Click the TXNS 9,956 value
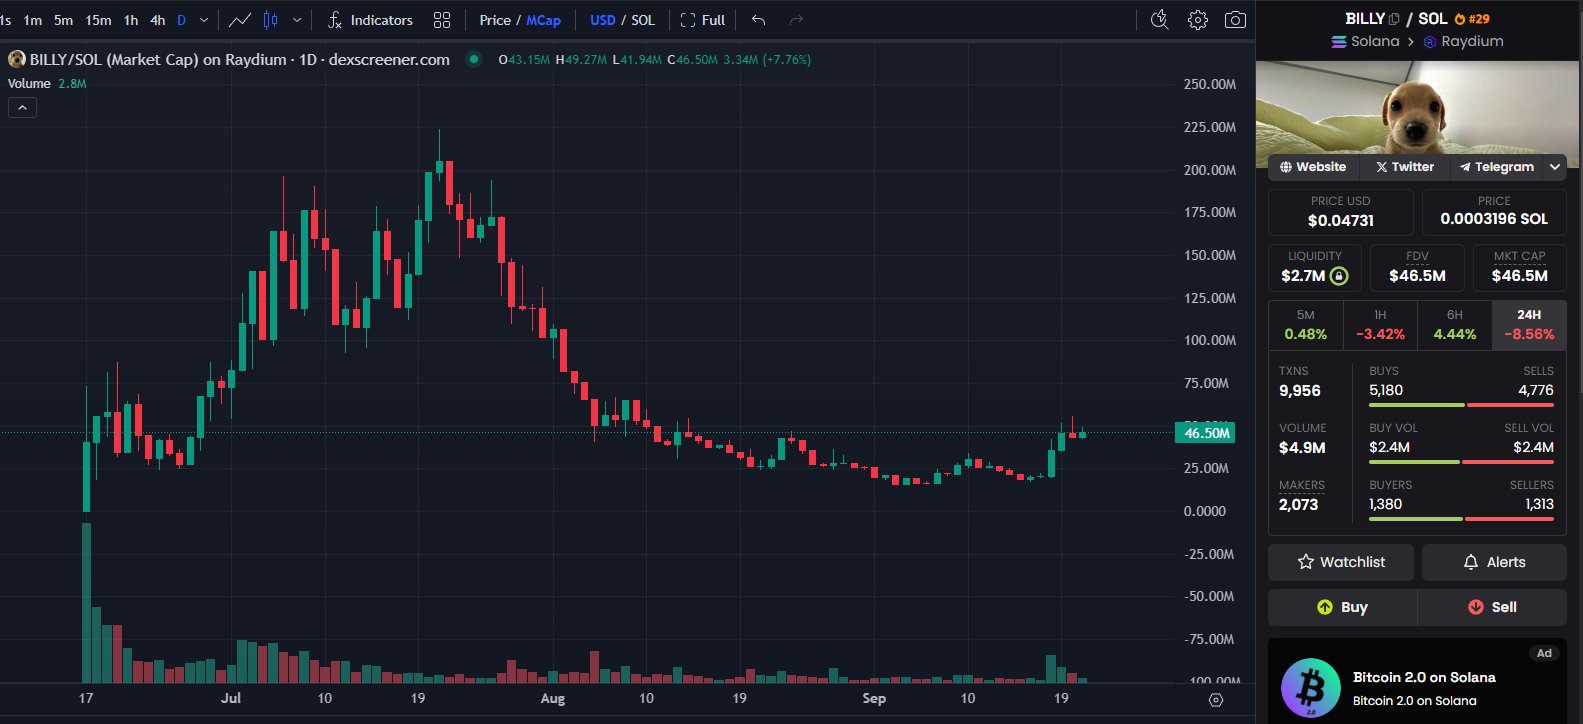The width and height of the screenshot is (1583, 724). pos(1300,391)
